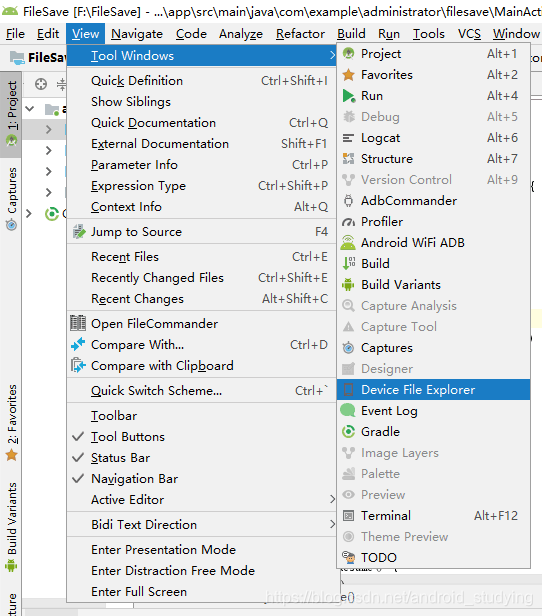Click the Logcat lines icon

tap(348, 138)
